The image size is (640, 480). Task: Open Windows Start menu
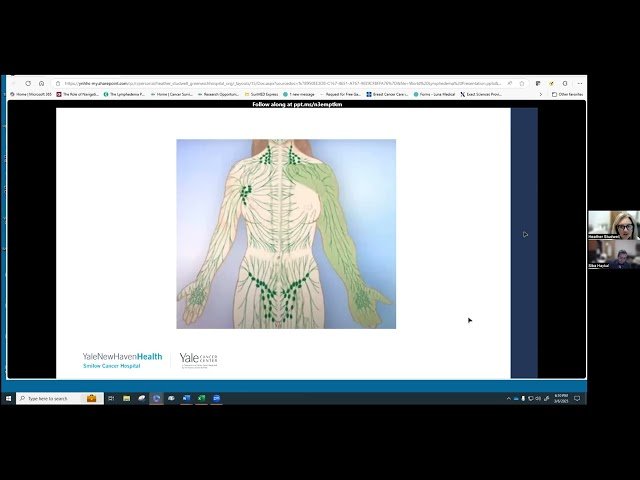[8, 398]
